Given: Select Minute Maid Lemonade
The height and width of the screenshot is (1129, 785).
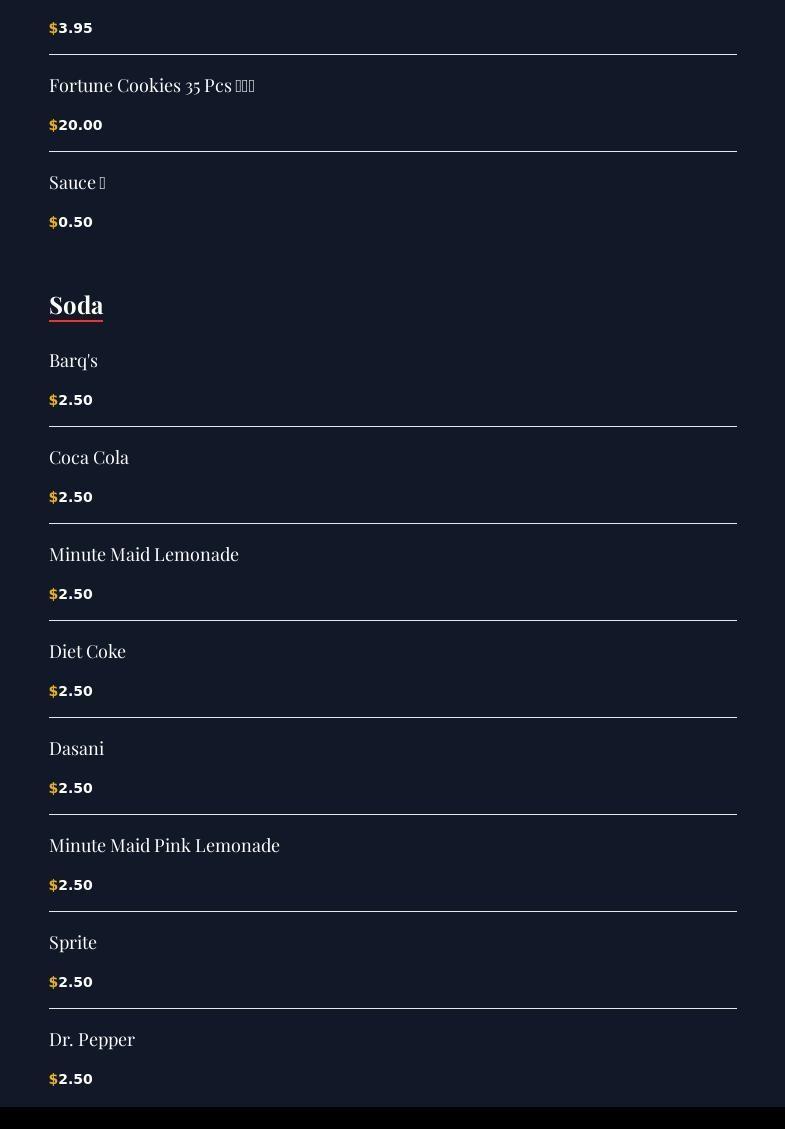Looking at the screenshot, I should click(143, 554).
